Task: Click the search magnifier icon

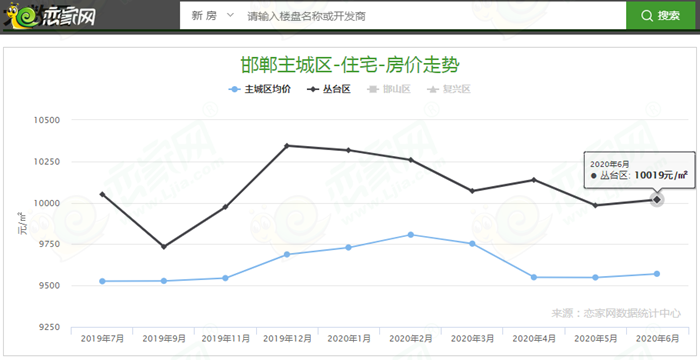Action: 646,16
